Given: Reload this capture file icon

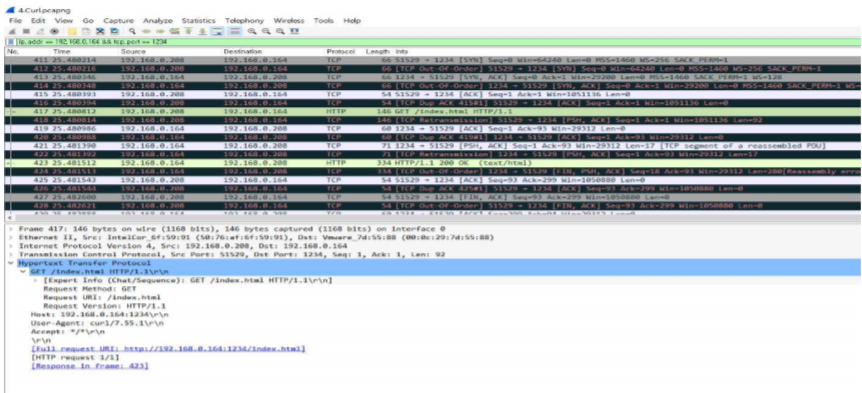Looking at the screenshot, I should coord(114,31).
